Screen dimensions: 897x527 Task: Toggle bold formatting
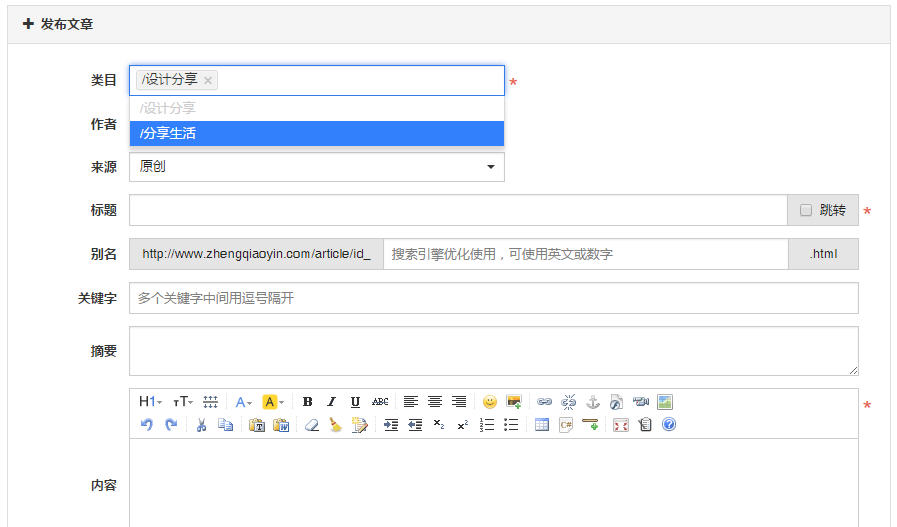point(307,402)
